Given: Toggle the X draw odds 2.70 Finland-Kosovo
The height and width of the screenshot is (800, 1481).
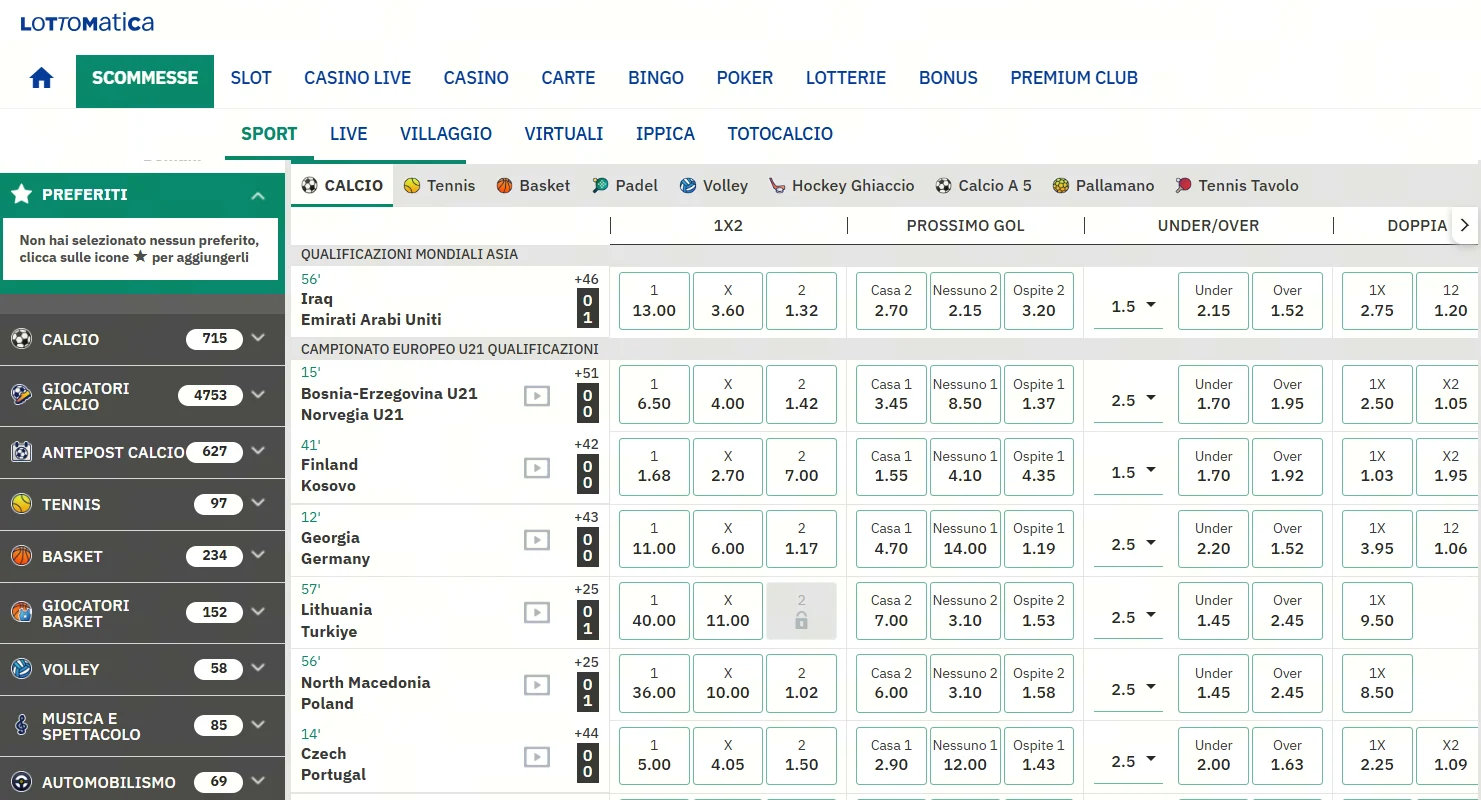Looking at the screenshot, I should 728,467.
